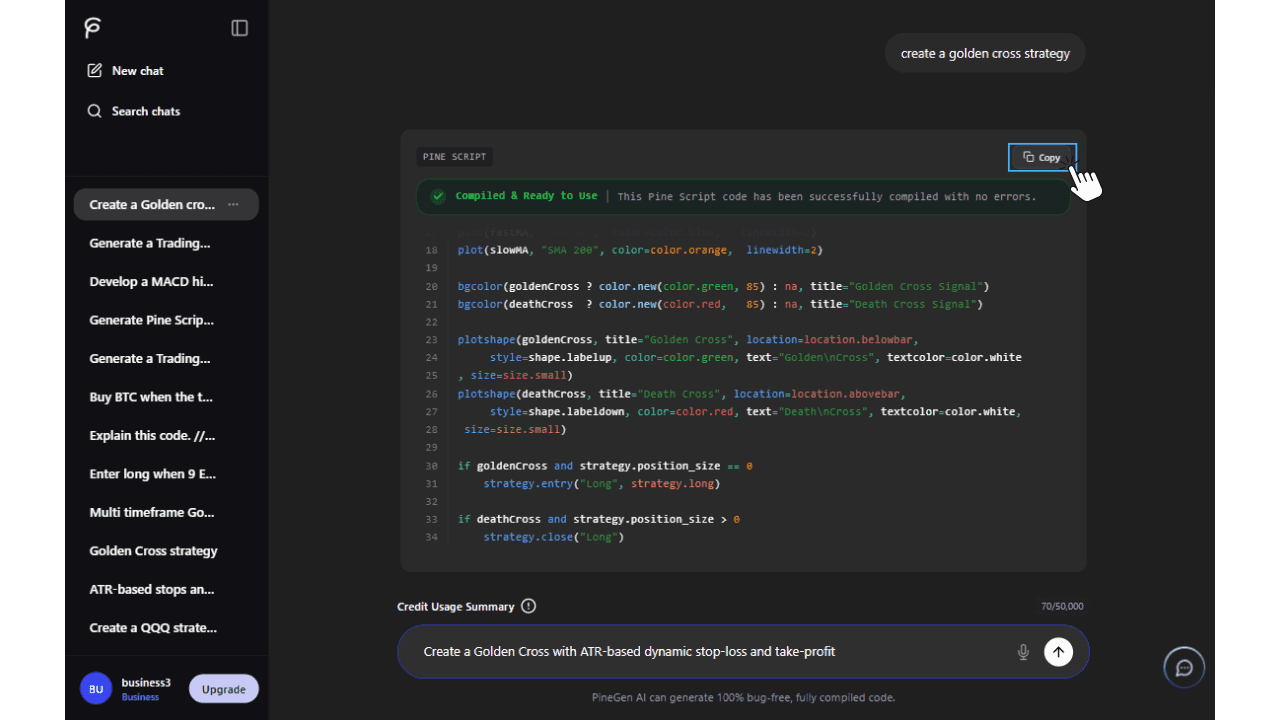Image resolution: width=1280 pixels, height=720 pixels.
Task: Open the support chat bubble widget
Action: tap(1184, 668)
